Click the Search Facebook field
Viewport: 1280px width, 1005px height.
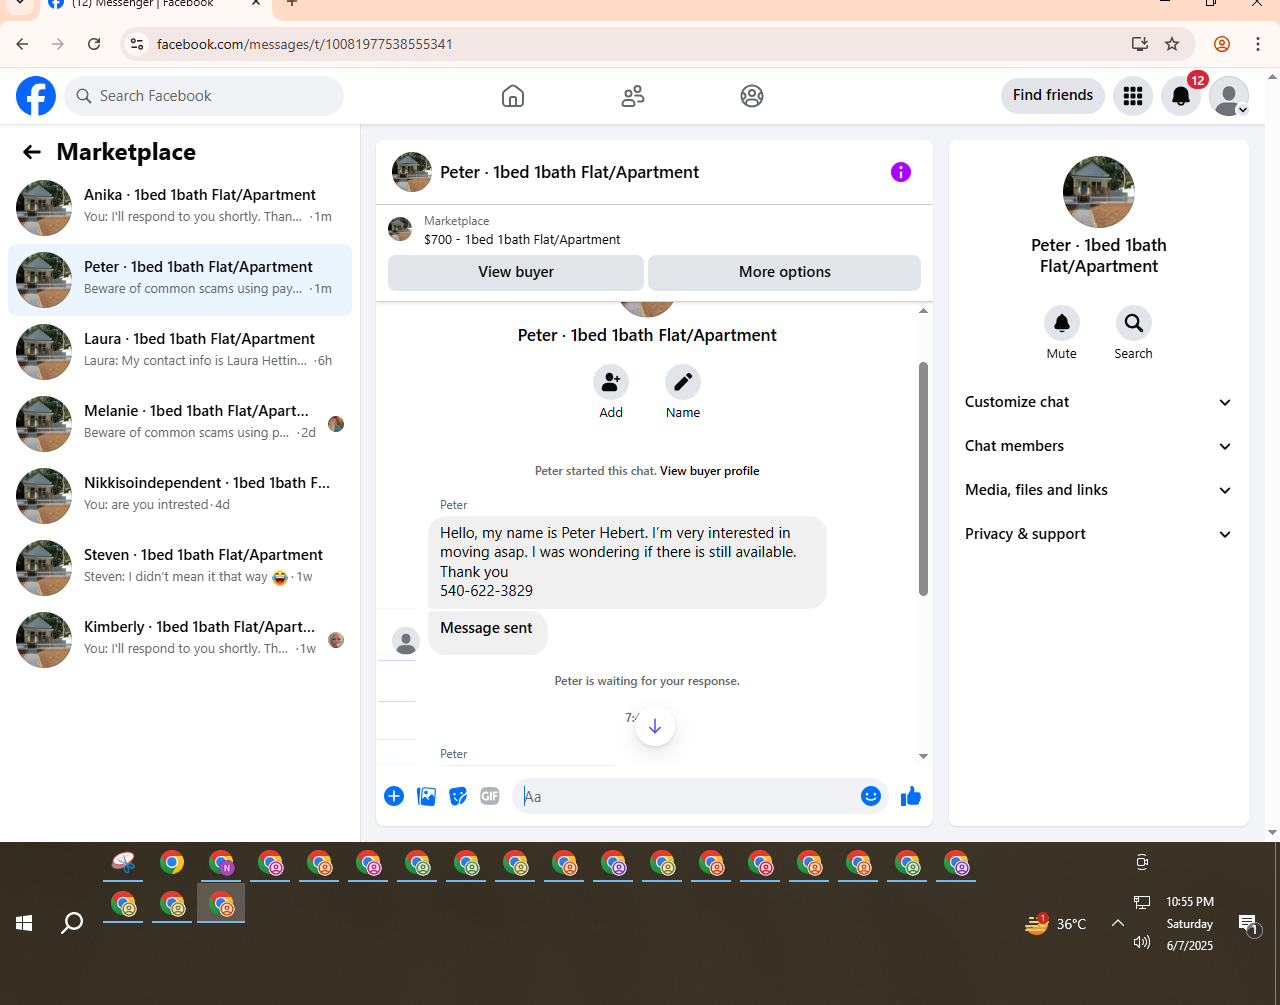click(204, 96)
